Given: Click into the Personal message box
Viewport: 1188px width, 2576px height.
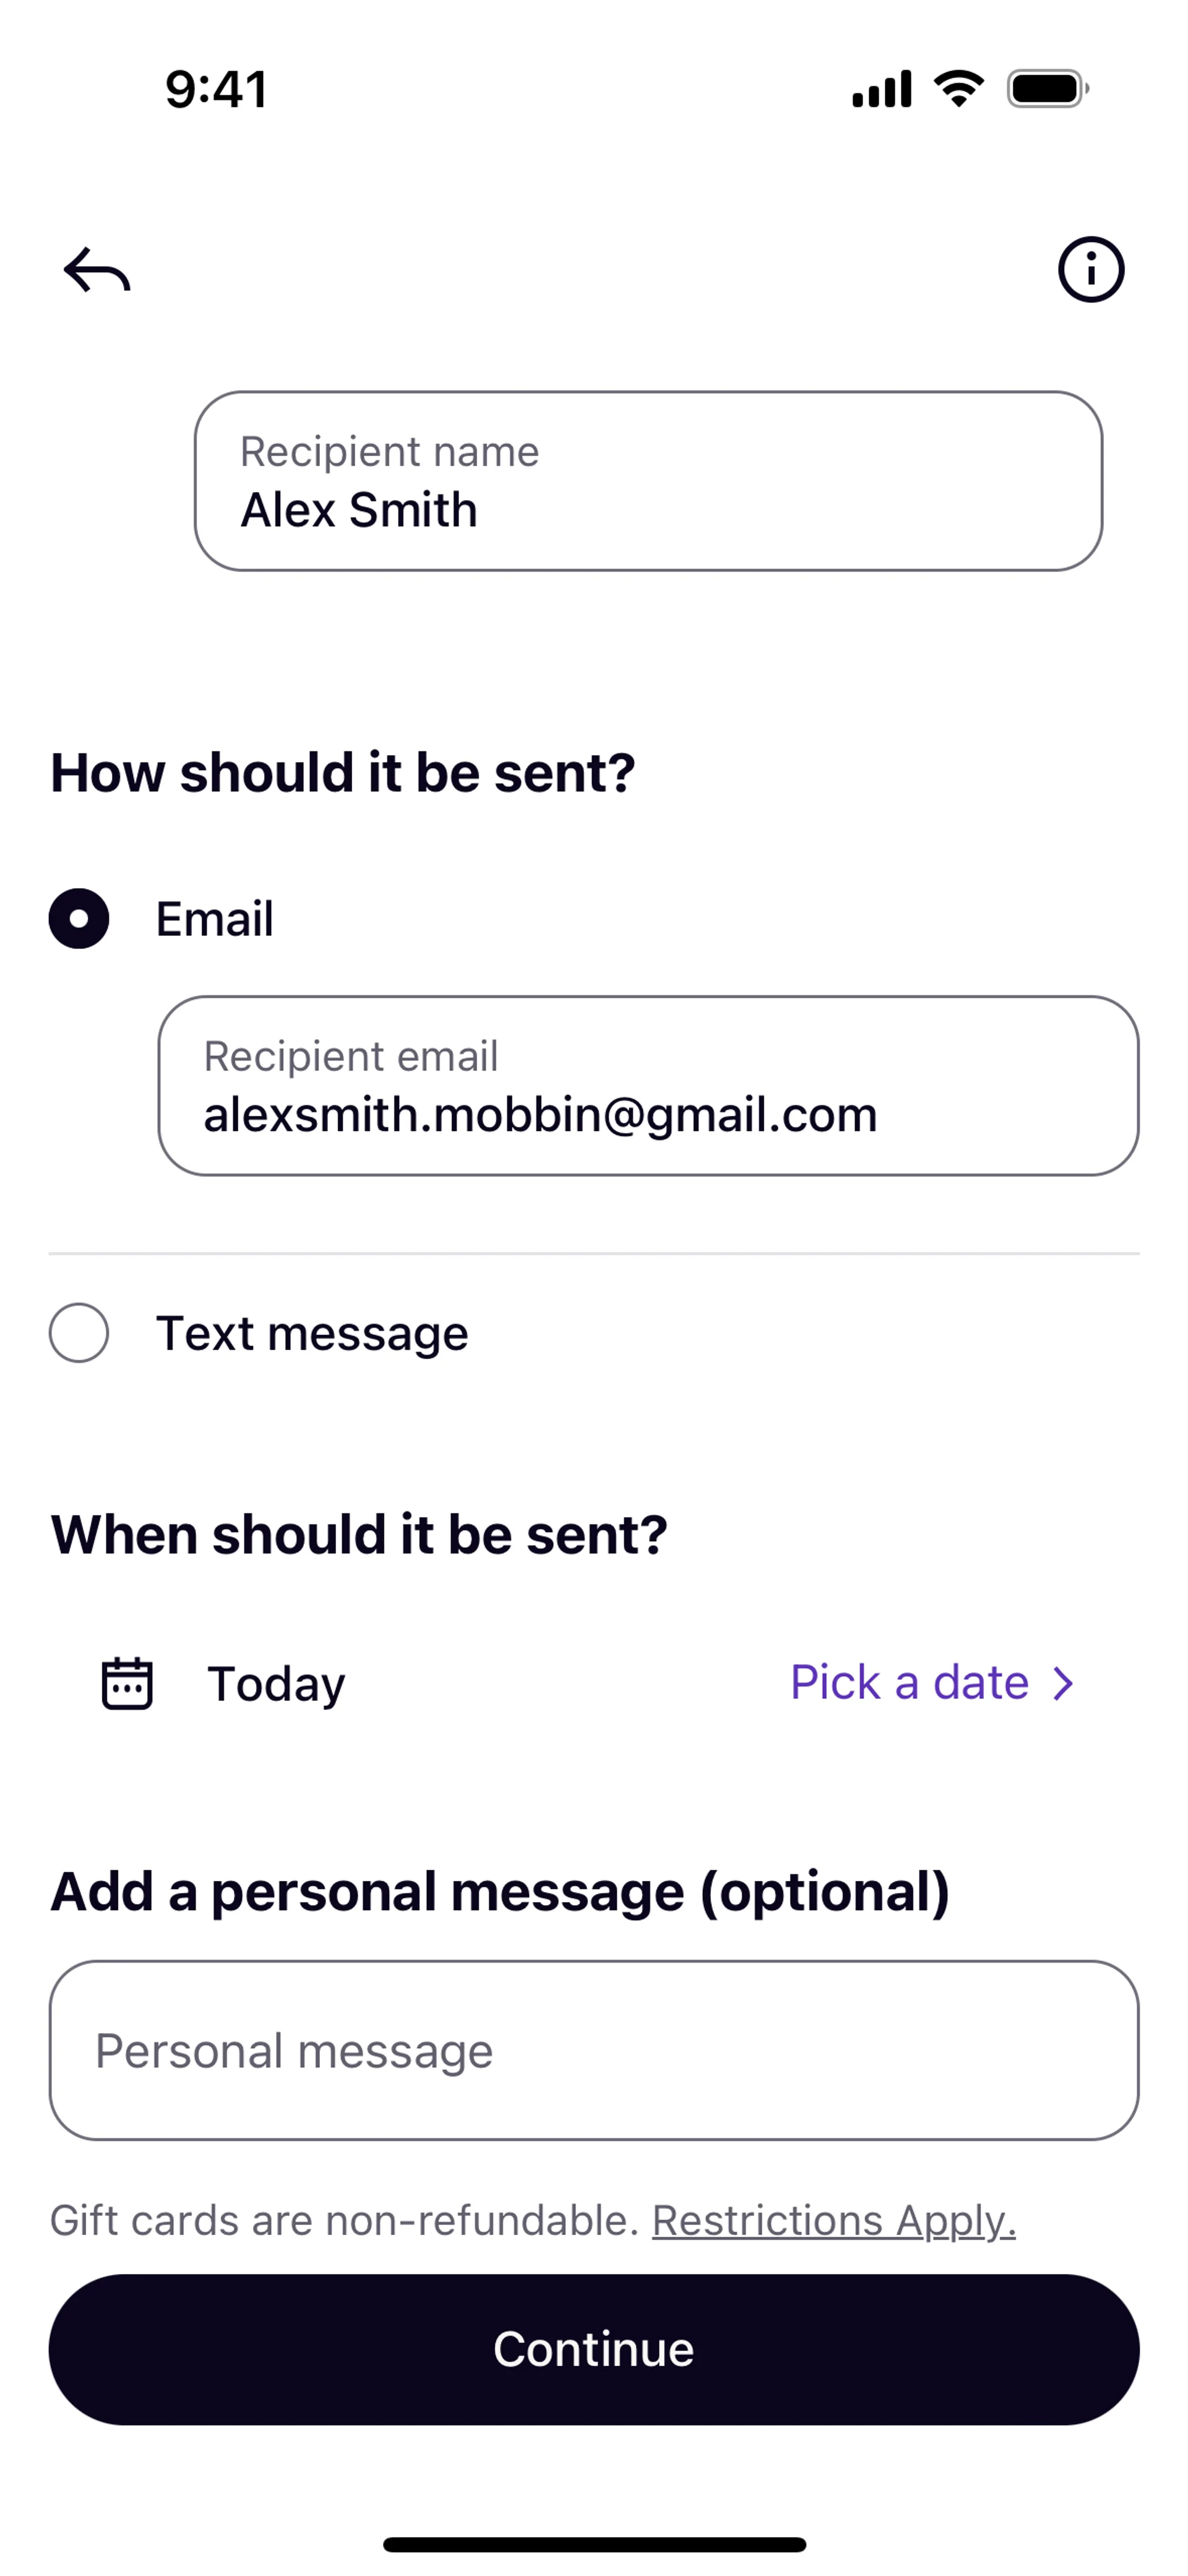Looking at the screenshot, I should (594, 2050).
